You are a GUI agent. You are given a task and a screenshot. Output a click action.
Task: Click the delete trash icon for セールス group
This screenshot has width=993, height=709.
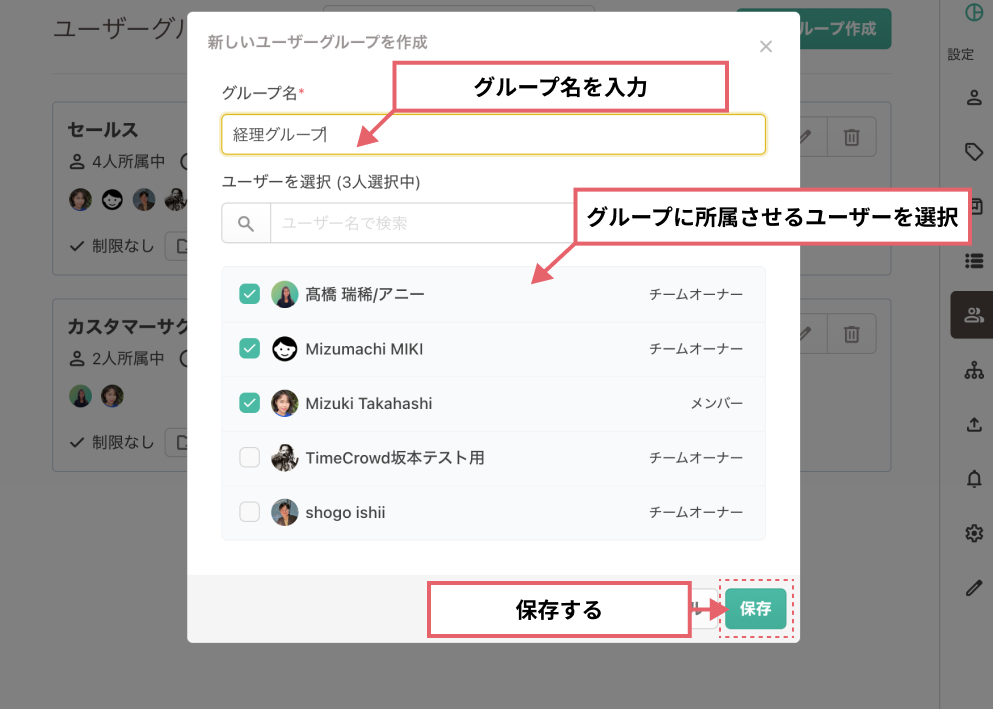point(852,136)
